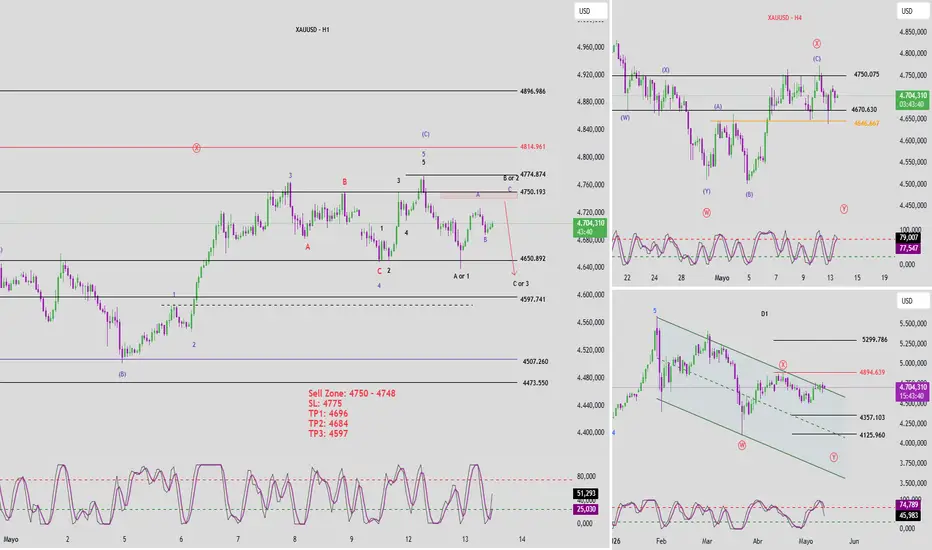Image resolution: width=932 pixels, height=550 pixels.
Task: Select the TP2: 4684 text line
Action: pos(328,424)
